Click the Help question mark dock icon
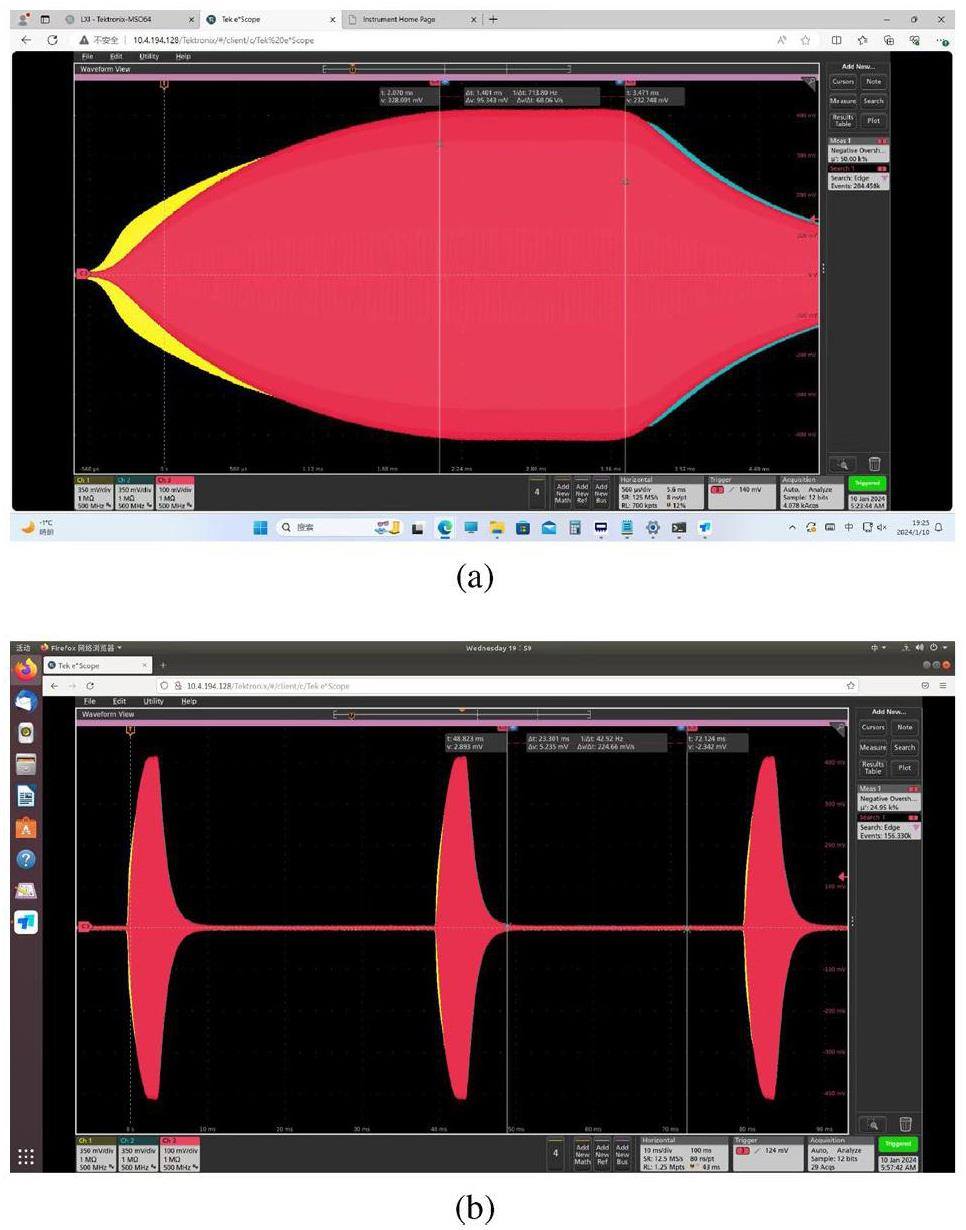Screen dimensions: 966x1230 tap(26, 860)
